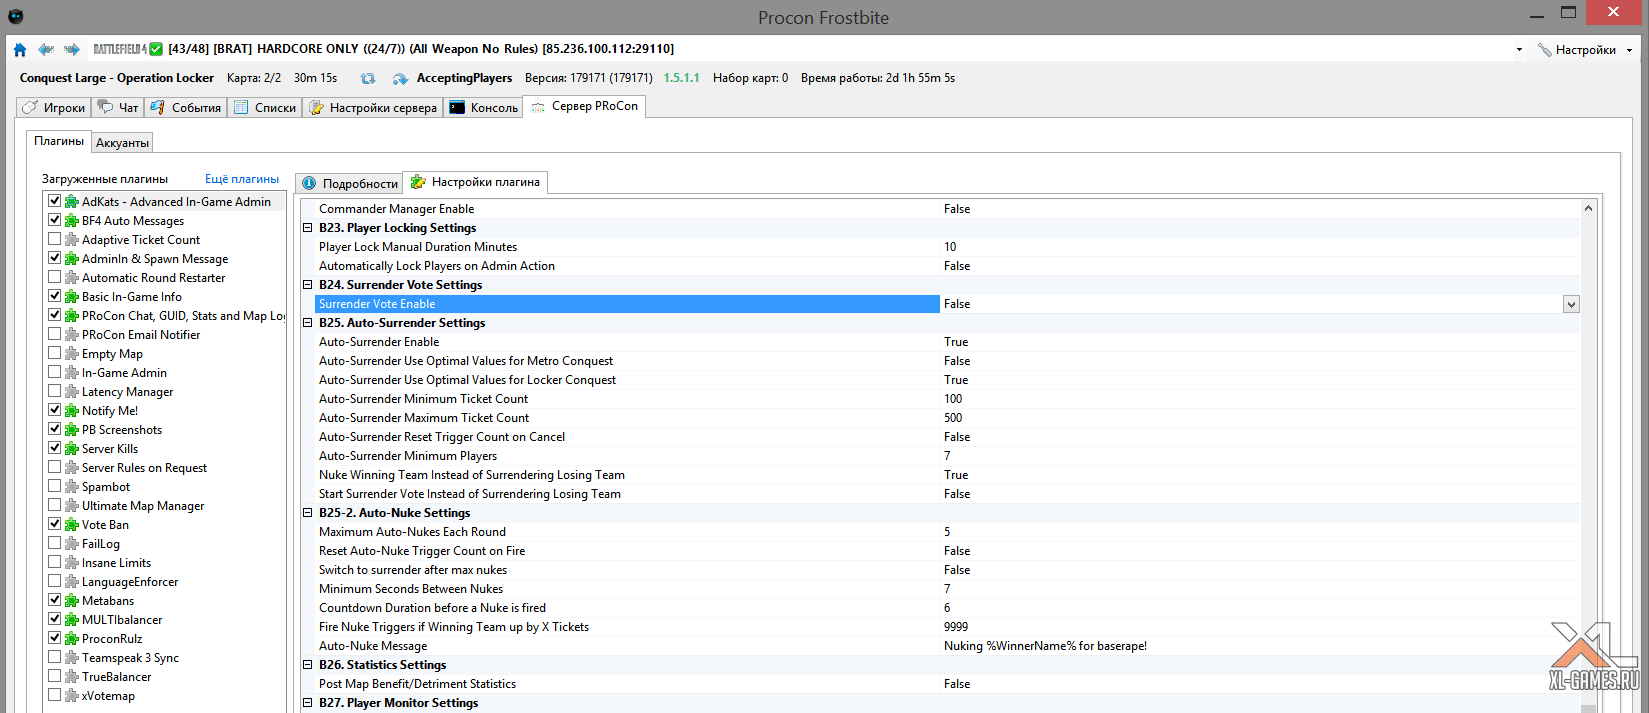The height and width of the screenshot is (713, 1649).
Task: Click the puzzle icon for Insane Limits
Action: (x=72, y=563)
